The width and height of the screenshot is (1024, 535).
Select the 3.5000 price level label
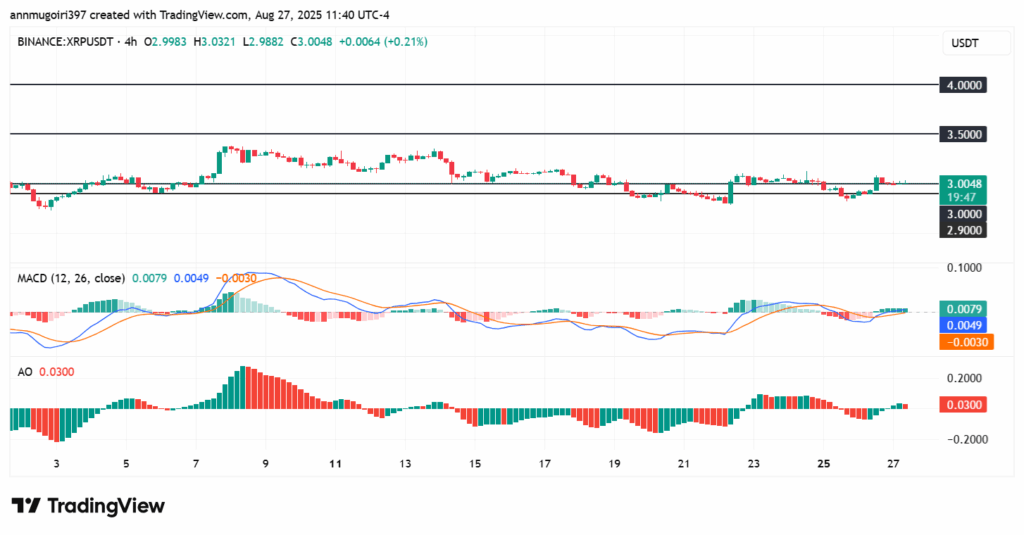tap(963, 135)
